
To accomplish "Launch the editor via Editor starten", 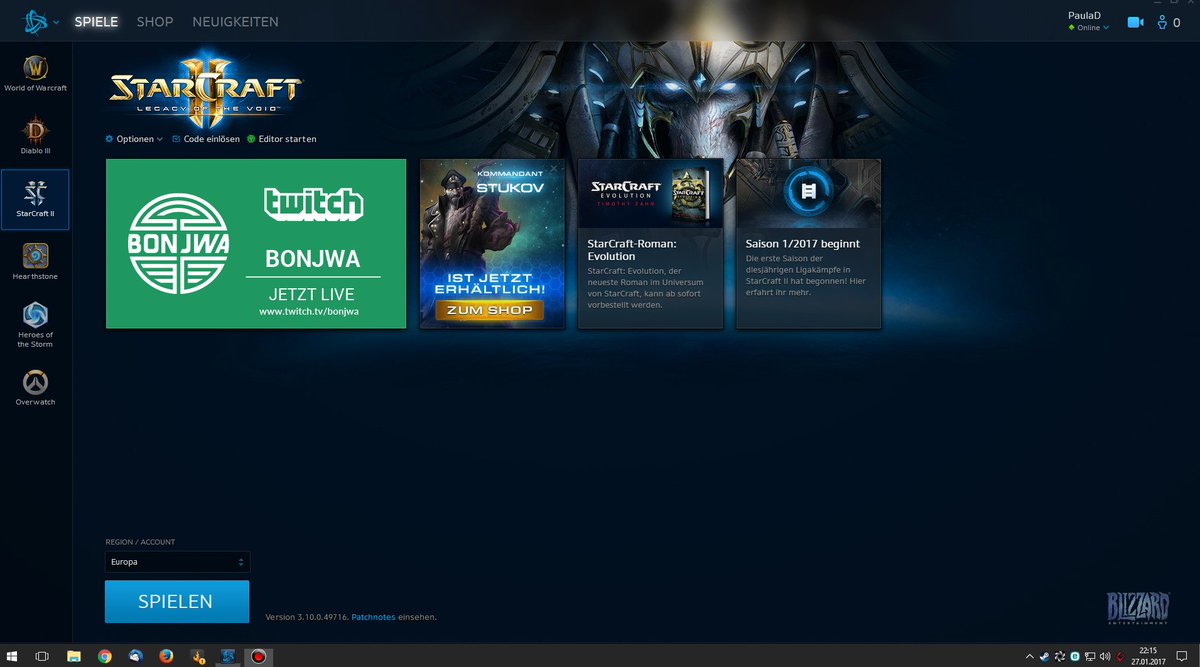I will coord(281,139).
